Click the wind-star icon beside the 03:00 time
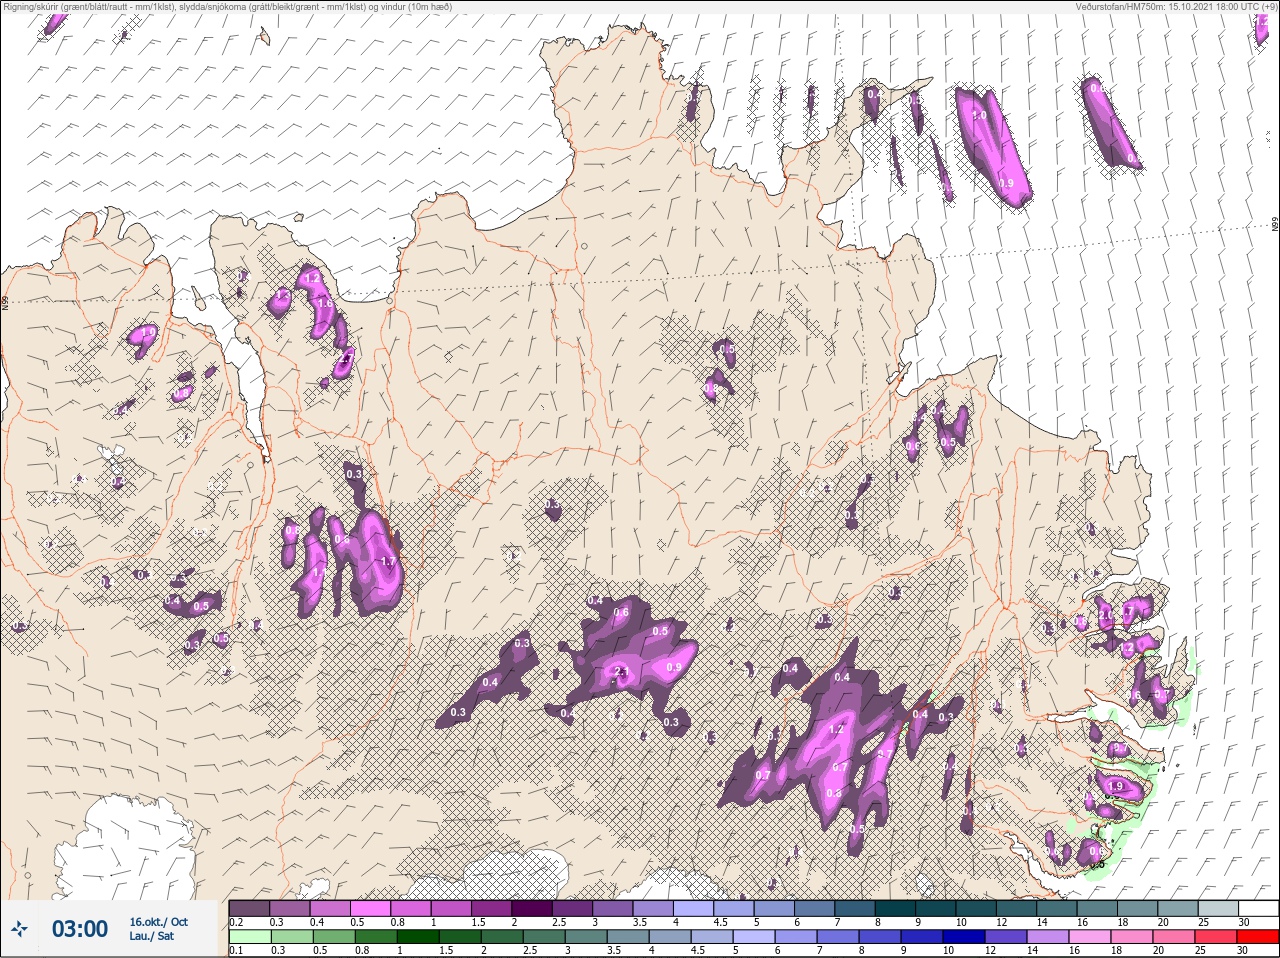1280x958 pixels. 20,928
